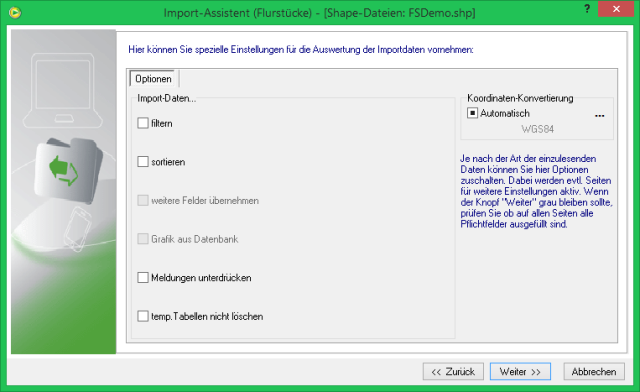Screen dimensions: 640x392
Task: Enable the sortieren checkbox
Action: 143,162
